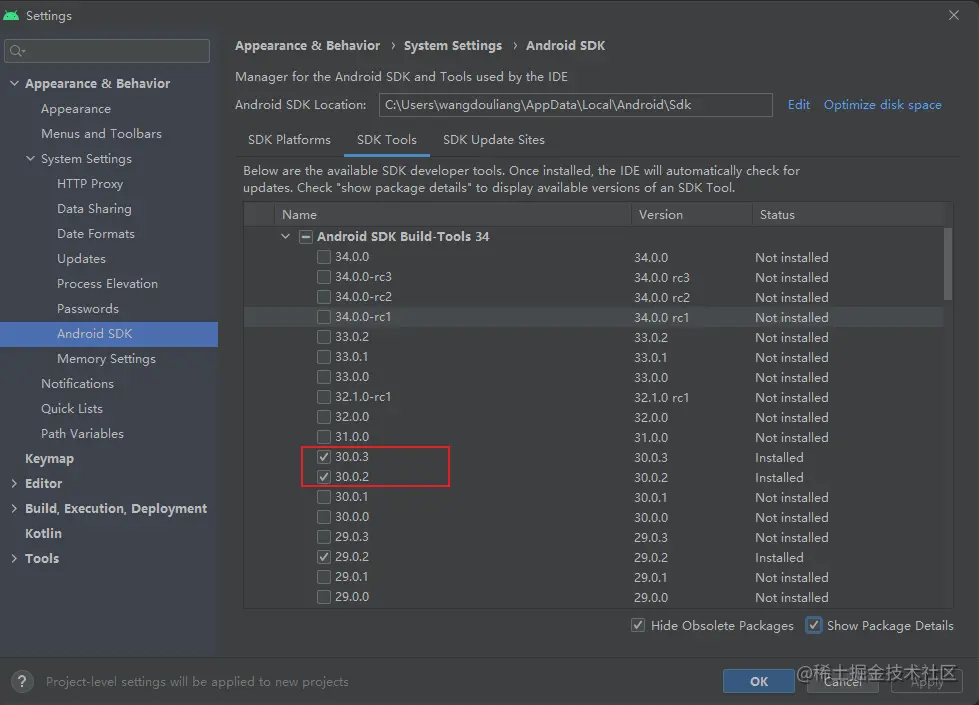Uncheck the 29.0.2 checkbox
This screenshot has height=705, width=979.
pos(323,556)
